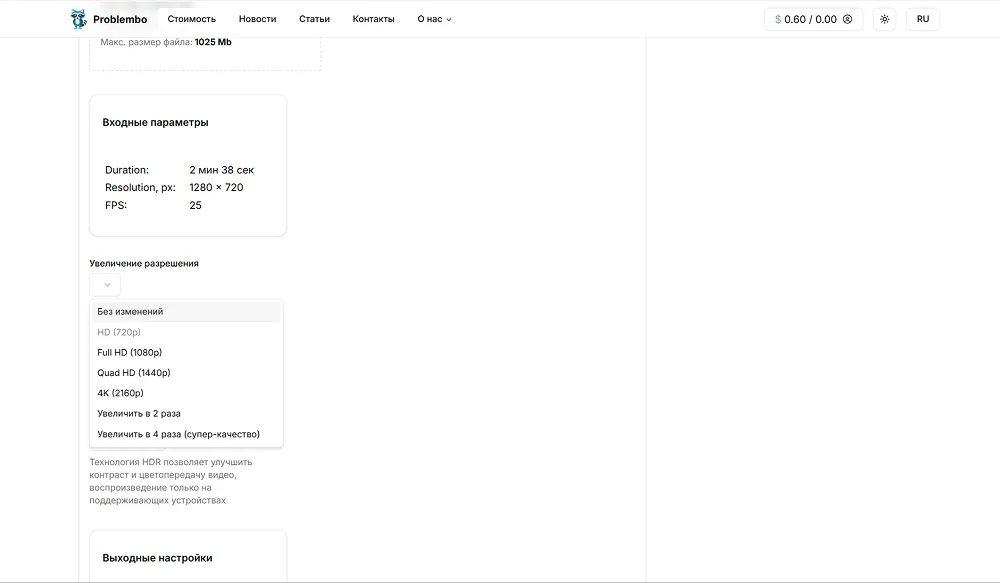Click the Problembo raccoon logo icon

(78, 19)
